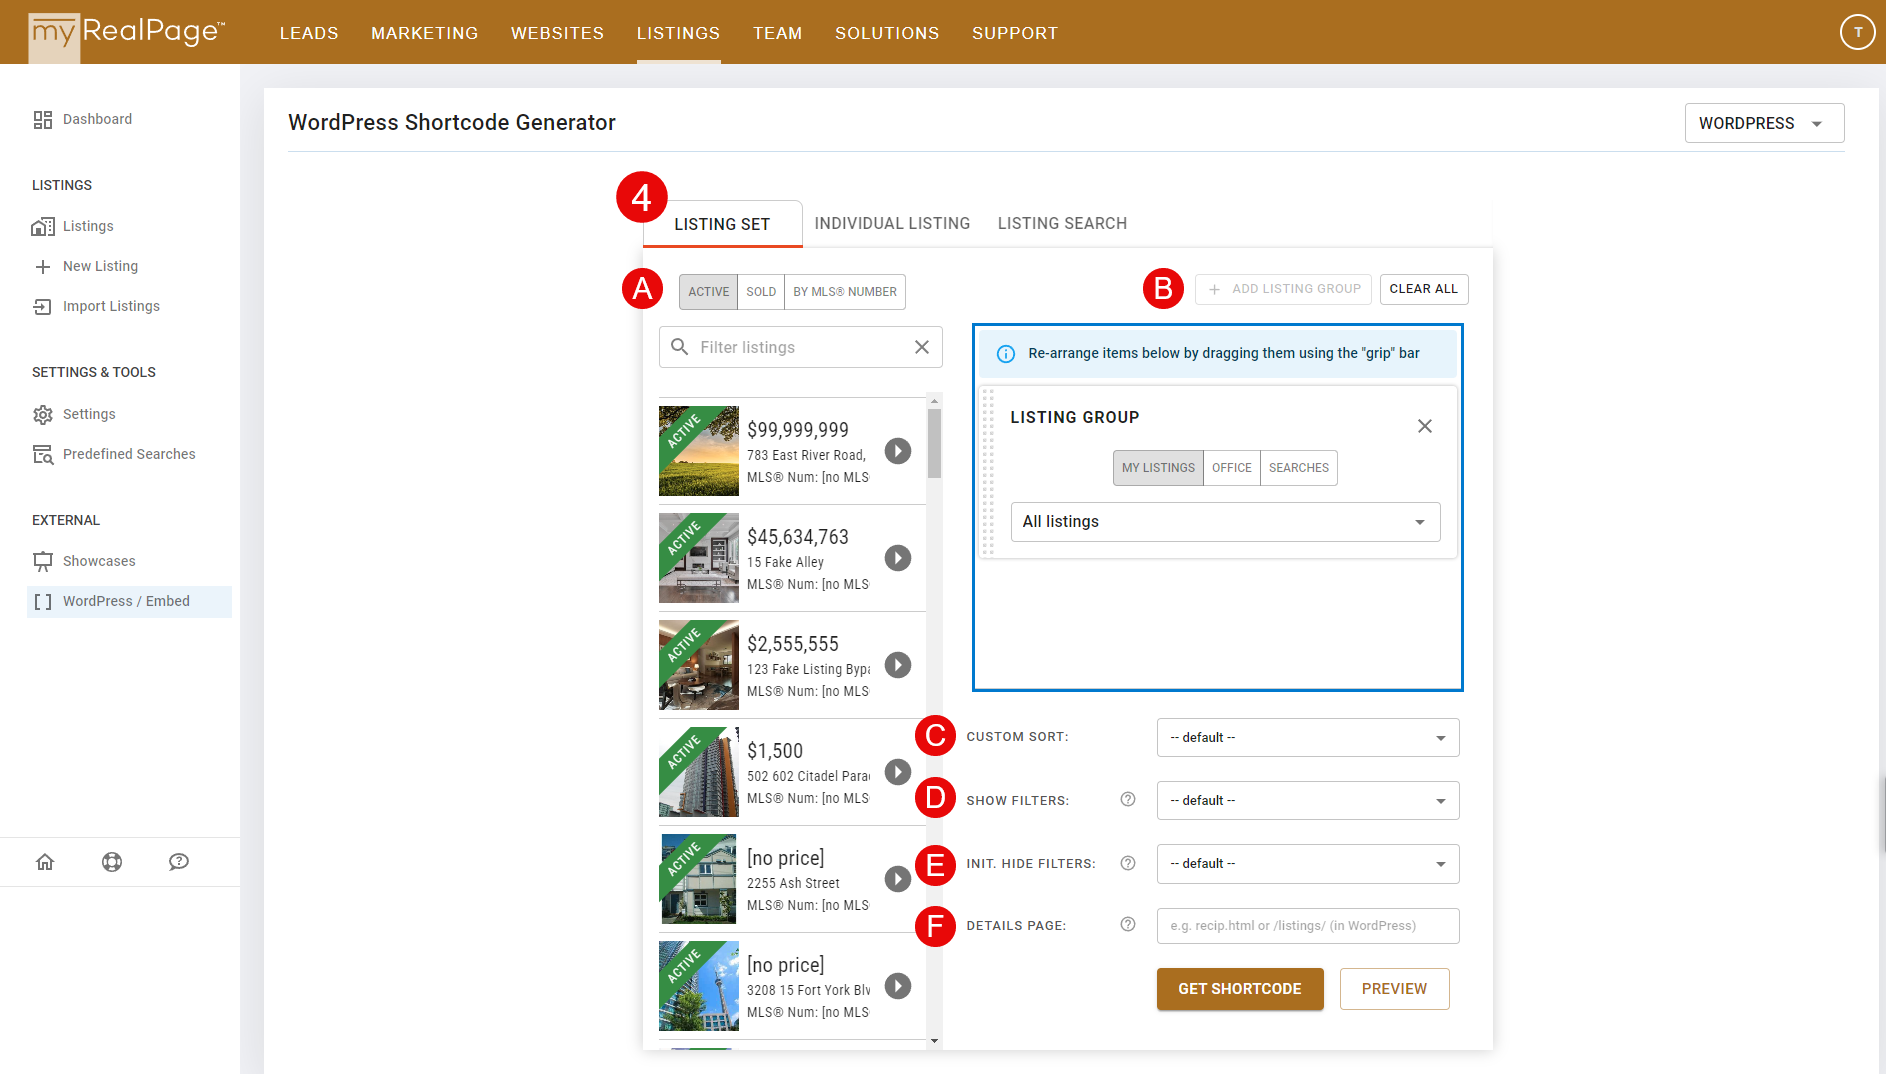Click the Filter listings input field

[x=800, y=347]
